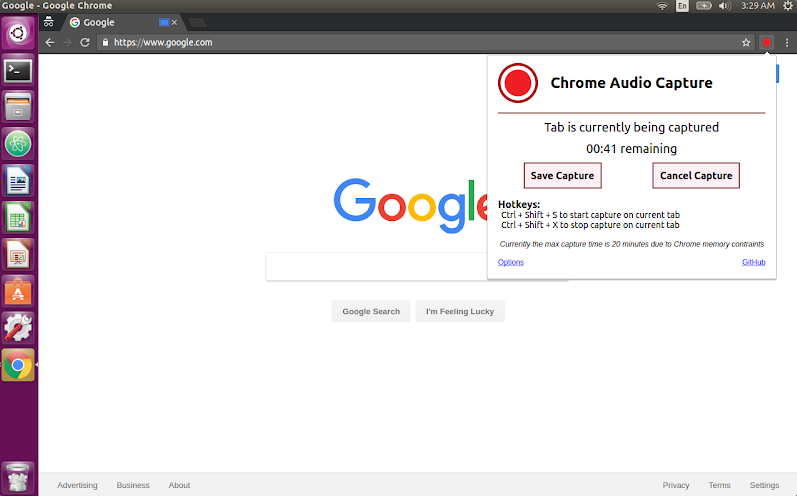Open LibreOffice Calc from the dock
The height and width of the screenshot is (496, 797).
[18, 218]
